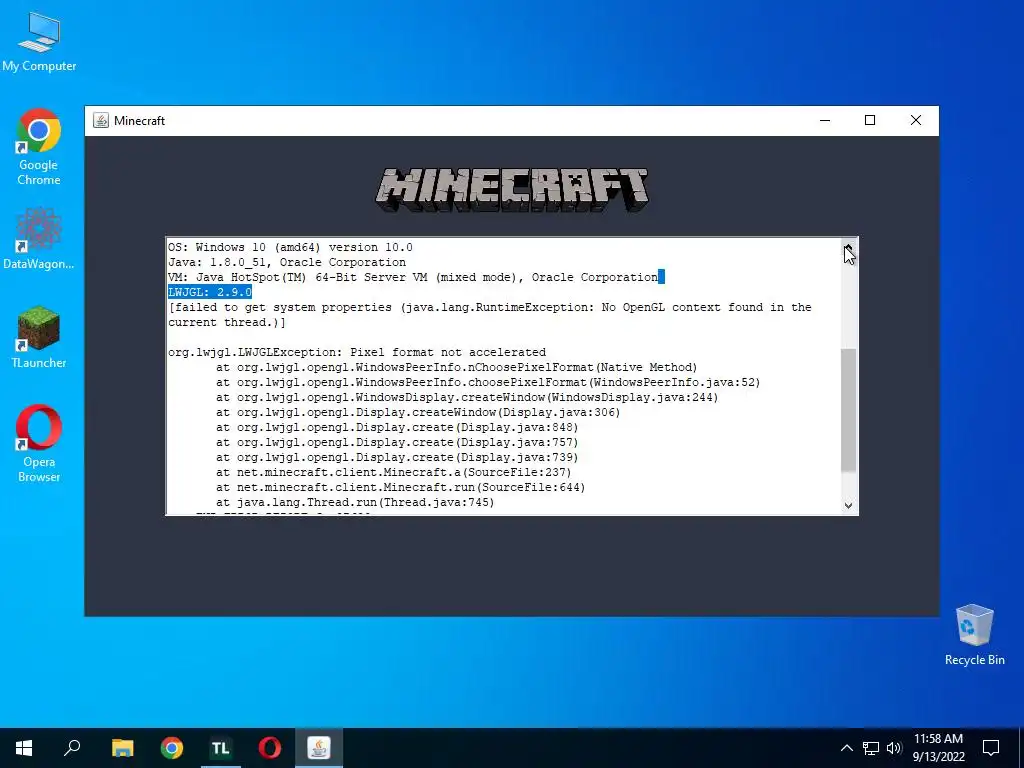
Task: Open taskbar search magnifier
Action: pyautogui.click(x=72, y=748)
